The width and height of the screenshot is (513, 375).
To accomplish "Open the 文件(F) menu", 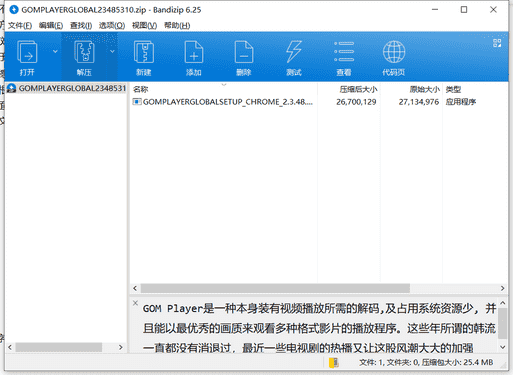I will point(20,25).
